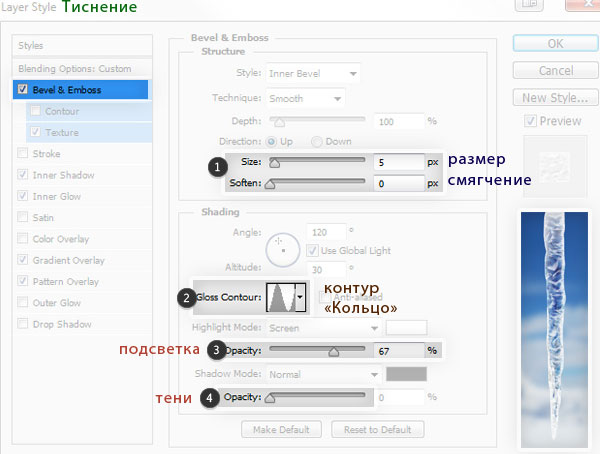Click the Gloss Contour curve thumbnail
Image resolution: width=600 pixels, height=454 pixels.
281,297
